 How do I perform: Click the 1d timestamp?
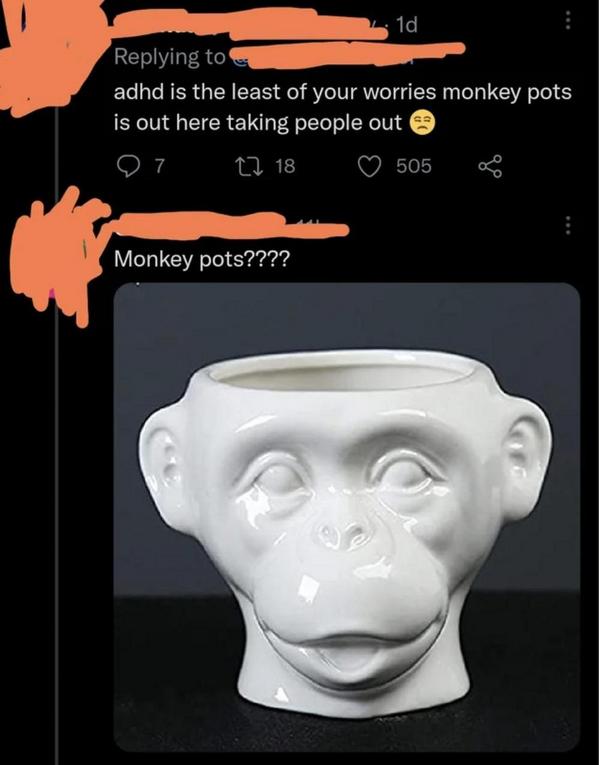click(x=407, y=24)
